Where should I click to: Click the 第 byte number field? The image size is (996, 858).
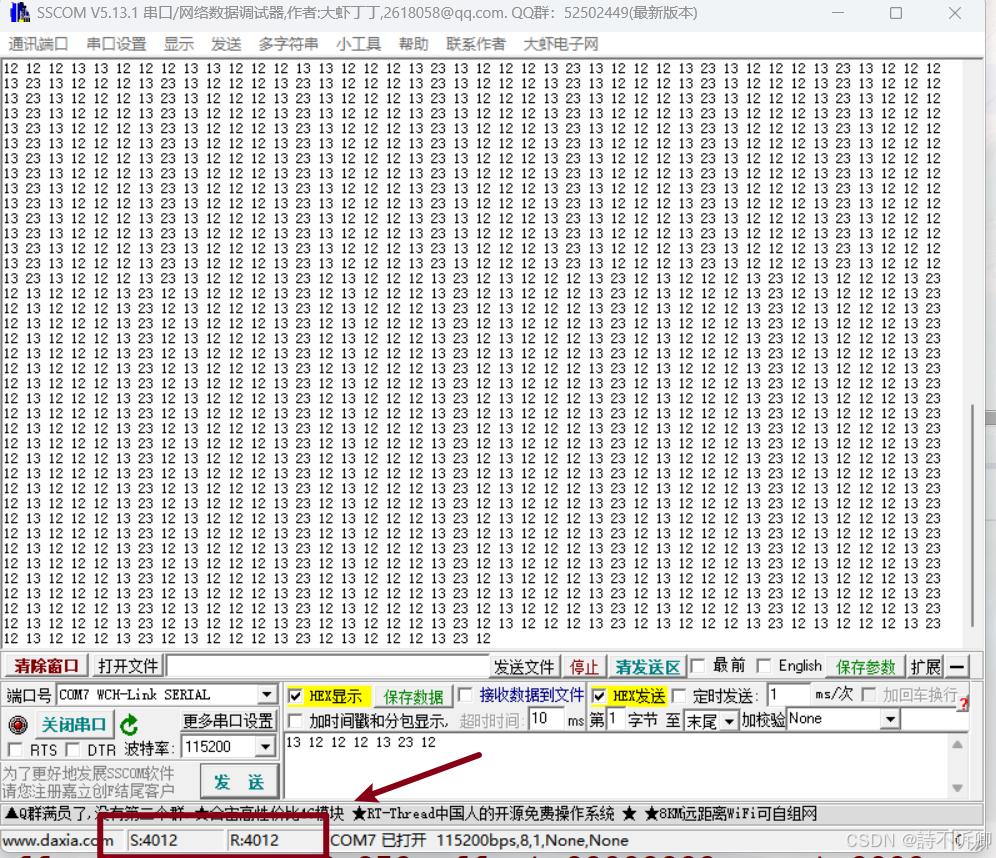coord(616,720)
